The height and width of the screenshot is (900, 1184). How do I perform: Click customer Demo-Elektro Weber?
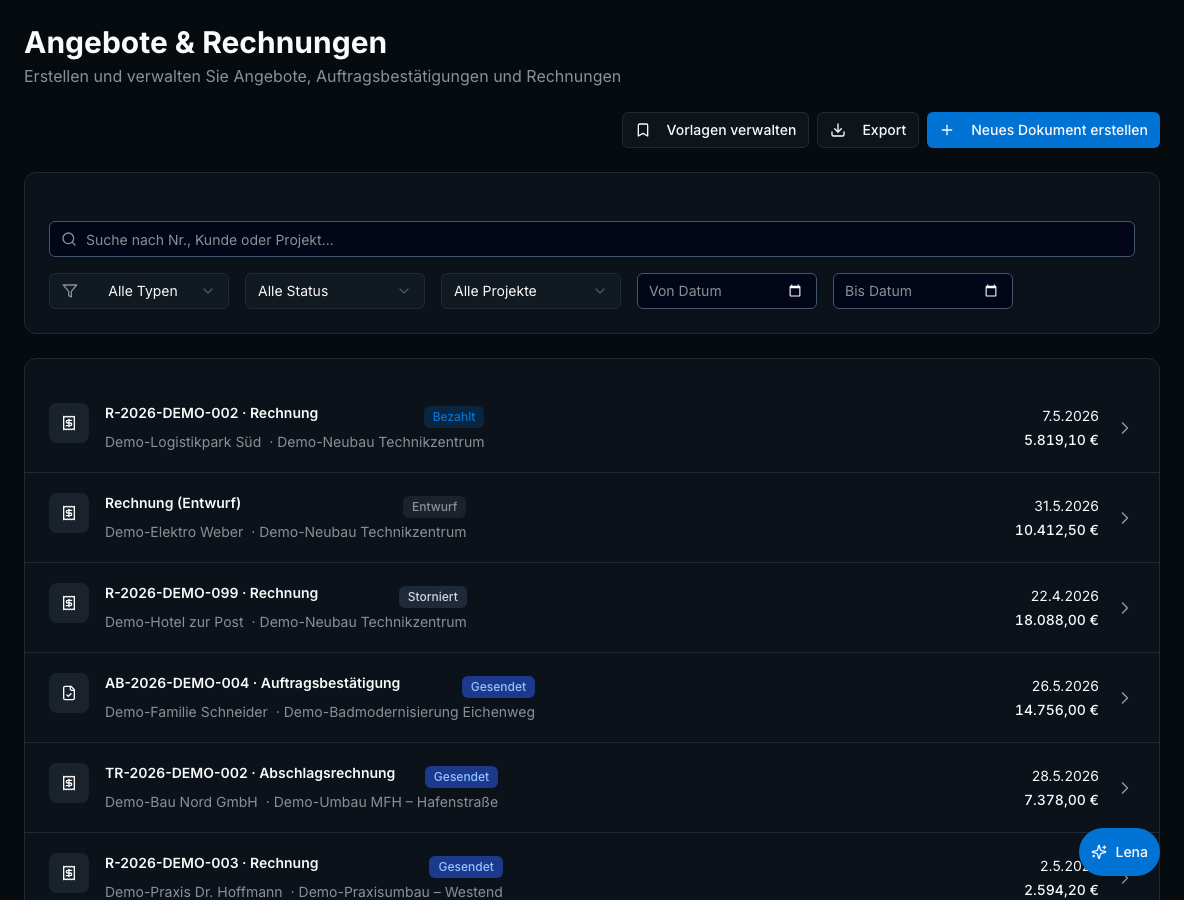[x=174, y=532]
